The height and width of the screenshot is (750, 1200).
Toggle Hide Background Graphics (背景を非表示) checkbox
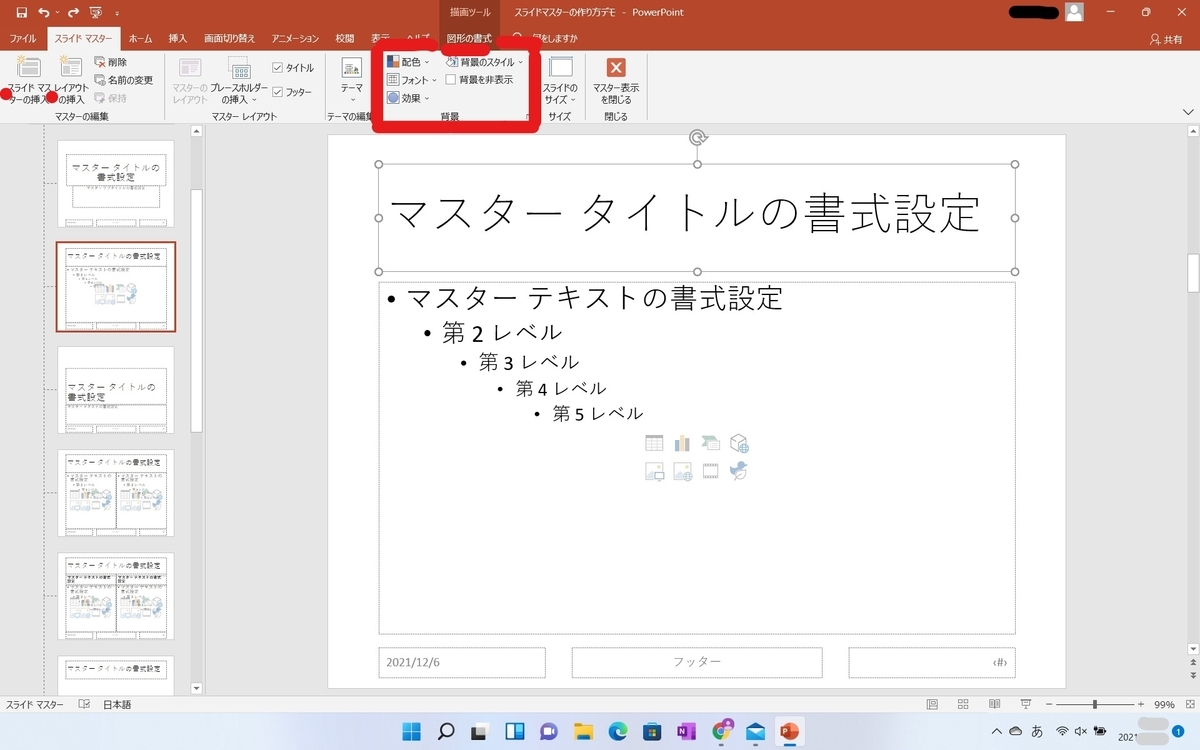pyautogui.click(x=479, y=80)
